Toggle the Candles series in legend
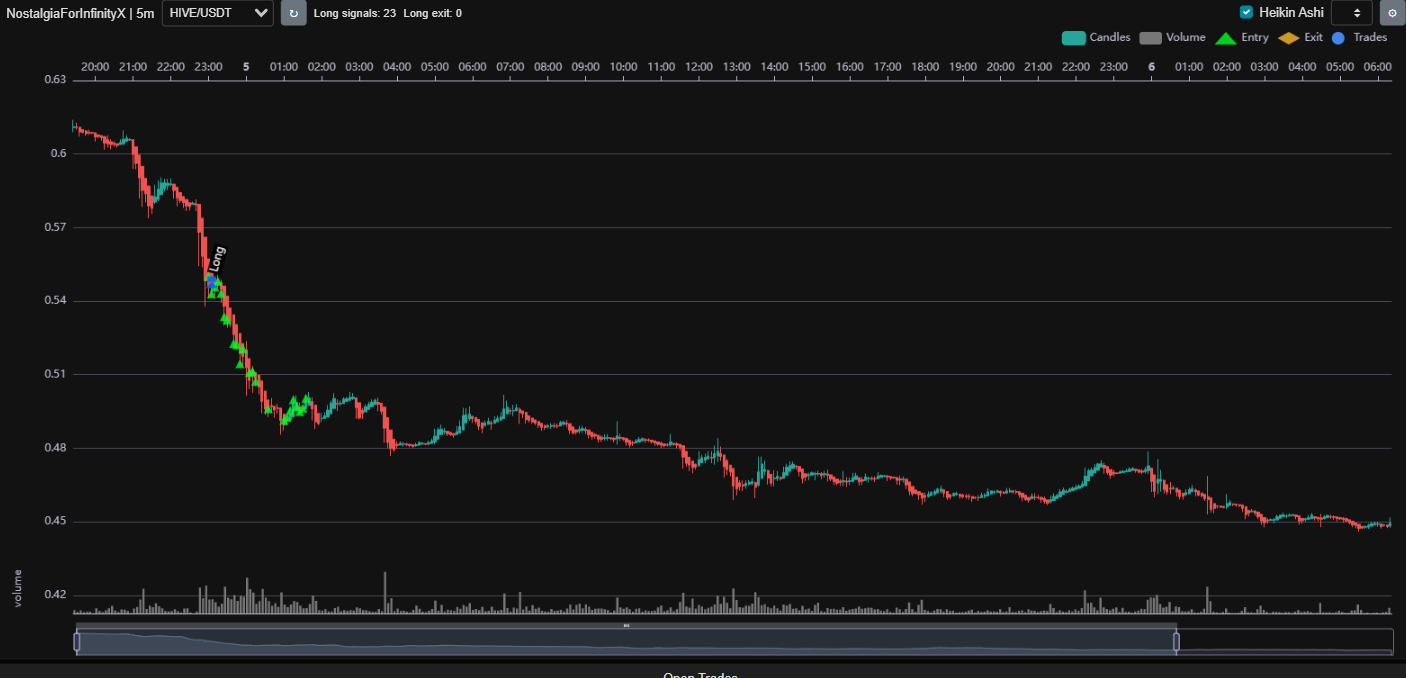The width and height of the screenshot is (1406, 678). tap(1096, 38)
